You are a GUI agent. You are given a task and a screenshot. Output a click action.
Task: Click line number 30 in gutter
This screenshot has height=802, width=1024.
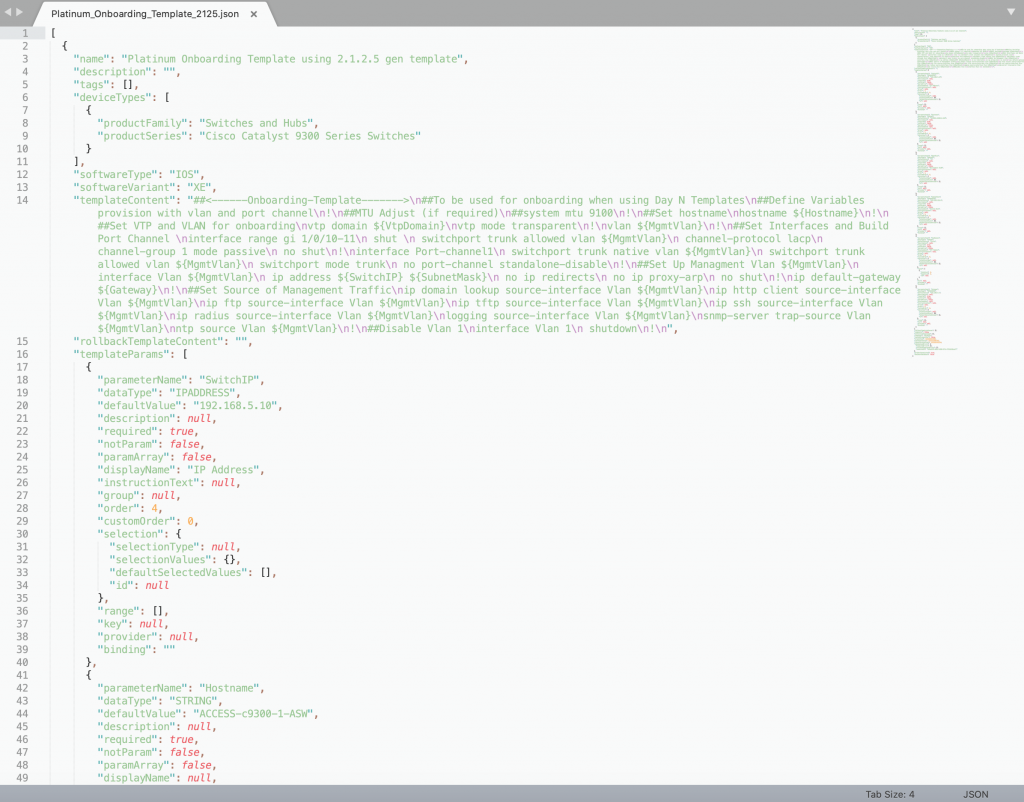pos(23,534)
